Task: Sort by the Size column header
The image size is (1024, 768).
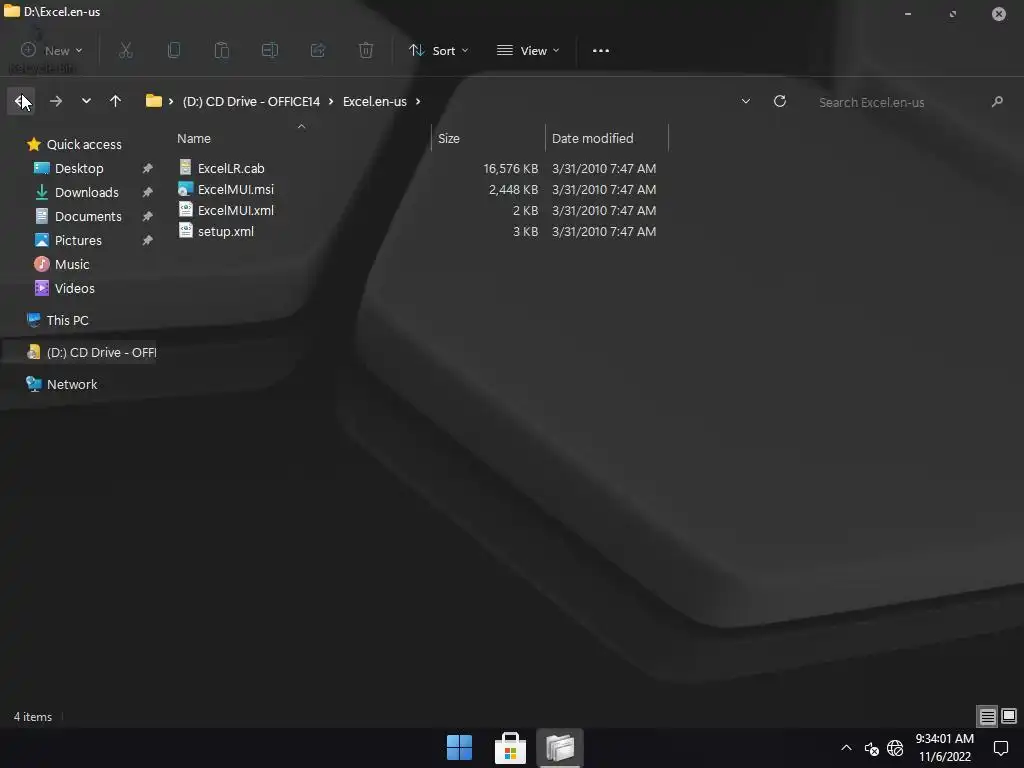Action: (x=449, y=138)
